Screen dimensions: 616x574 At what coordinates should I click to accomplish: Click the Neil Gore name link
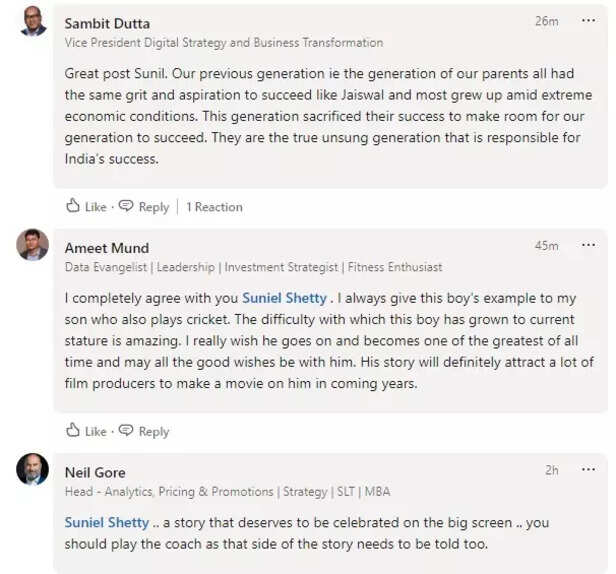point(95,472)
